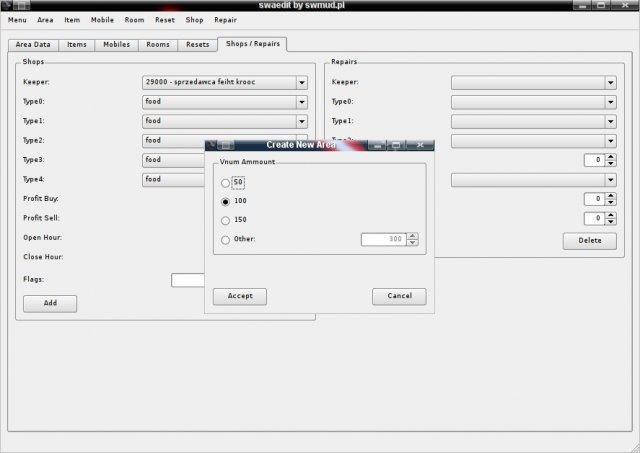
Task: Switch to the Resets tab
Action: 198,44
